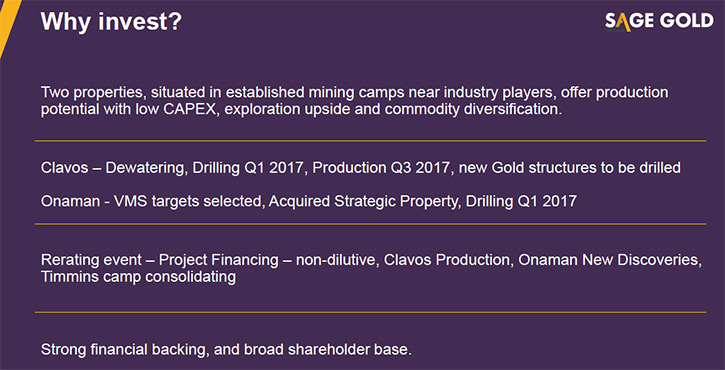Viewport: 725px width, 370px height.
Task: Click the gold divider below Onaman line
Action: click(x=370, y=224)
